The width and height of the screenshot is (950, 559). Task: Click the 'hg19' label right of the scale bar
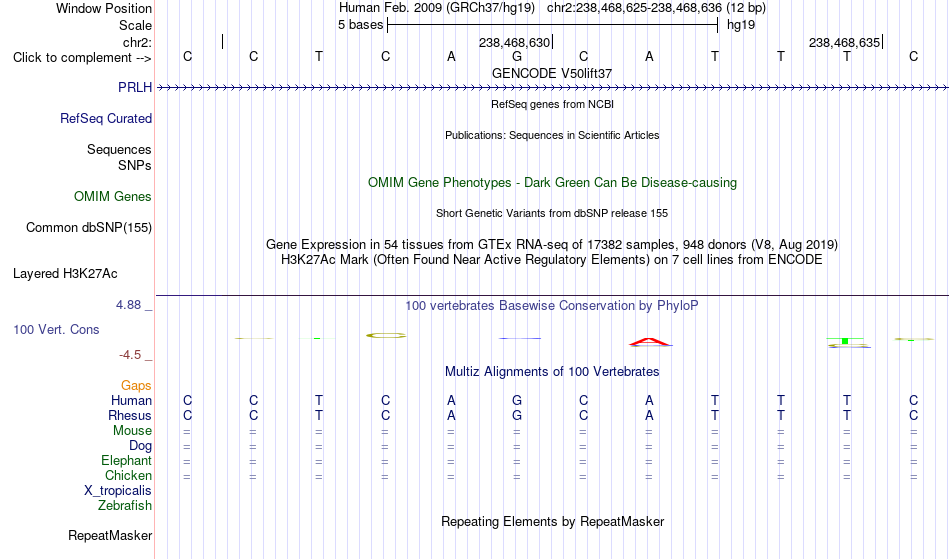741,25
